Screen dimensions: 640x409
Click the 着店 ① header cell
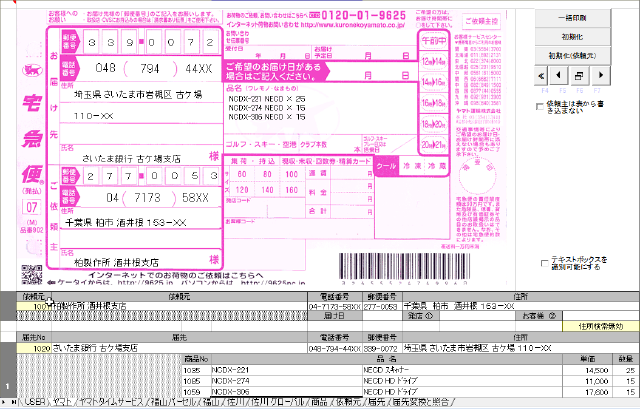(421, 316)
